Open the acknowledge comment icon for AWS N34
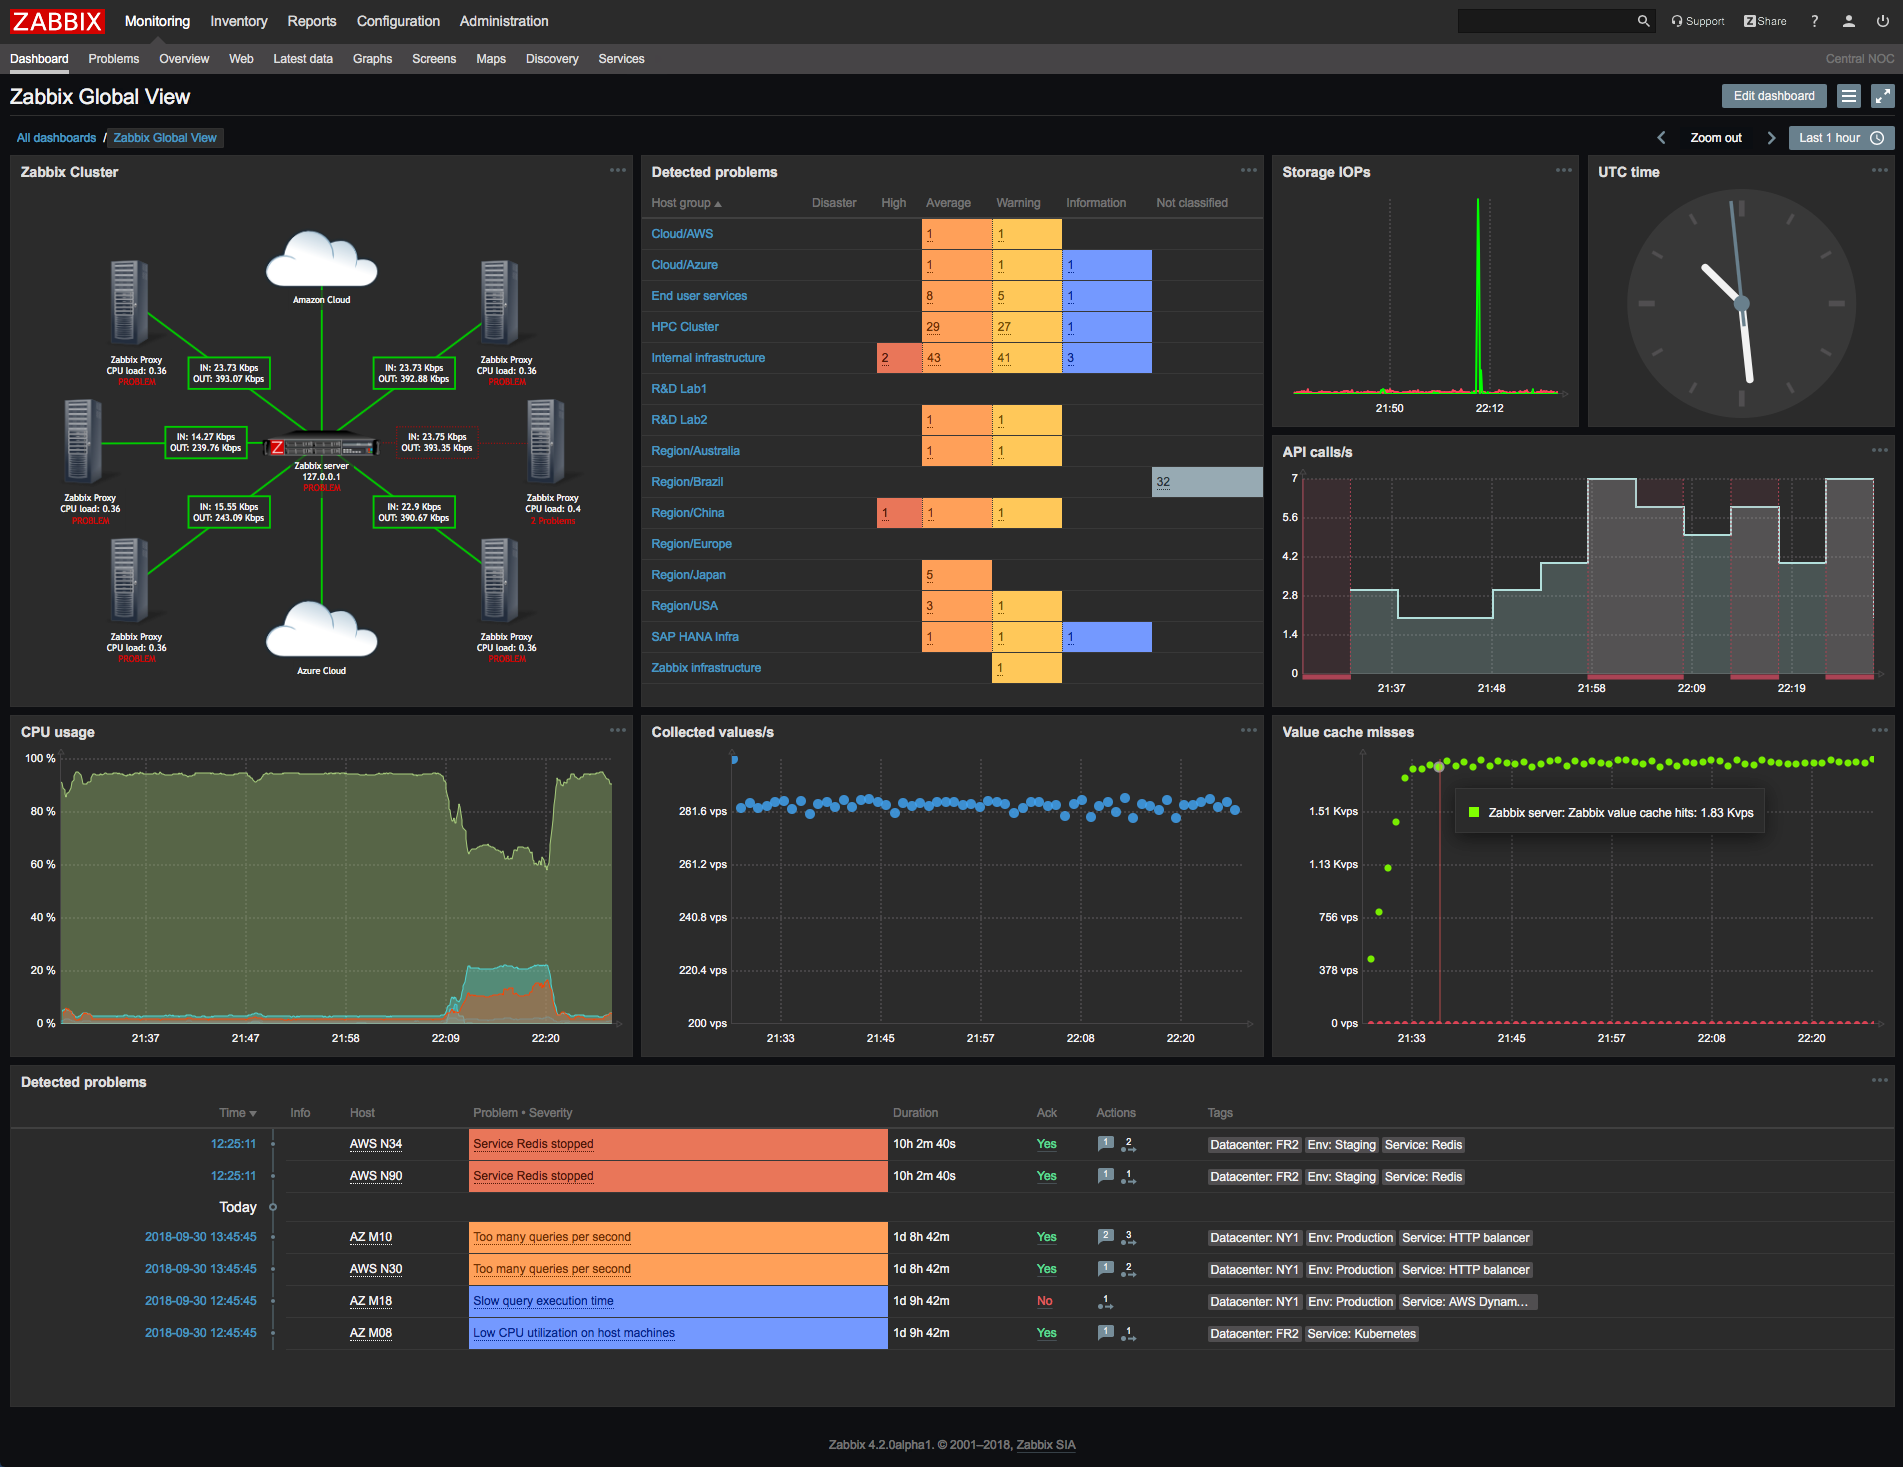1903x1467 pixels. pyautogui.click(x=1106, y=1143)
